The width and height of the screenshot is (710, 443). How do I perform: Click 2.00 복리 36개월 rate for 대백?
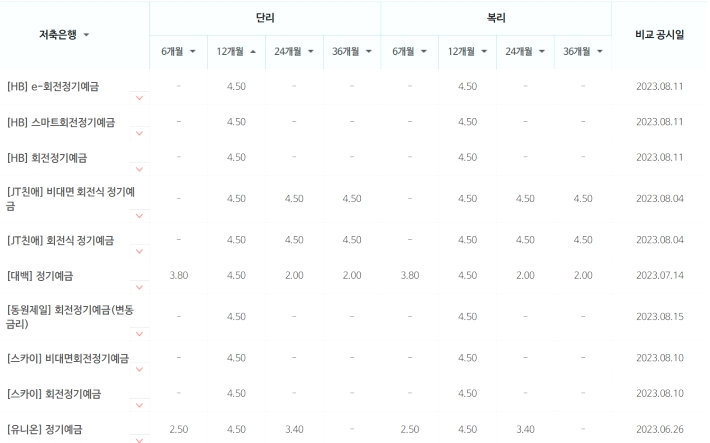583,275
